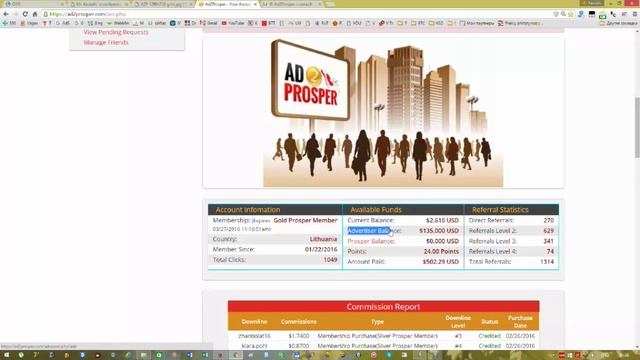Open View Pending Requests link
The height and width of the screenshot is (360, 640).
click(x=116, y=32)
